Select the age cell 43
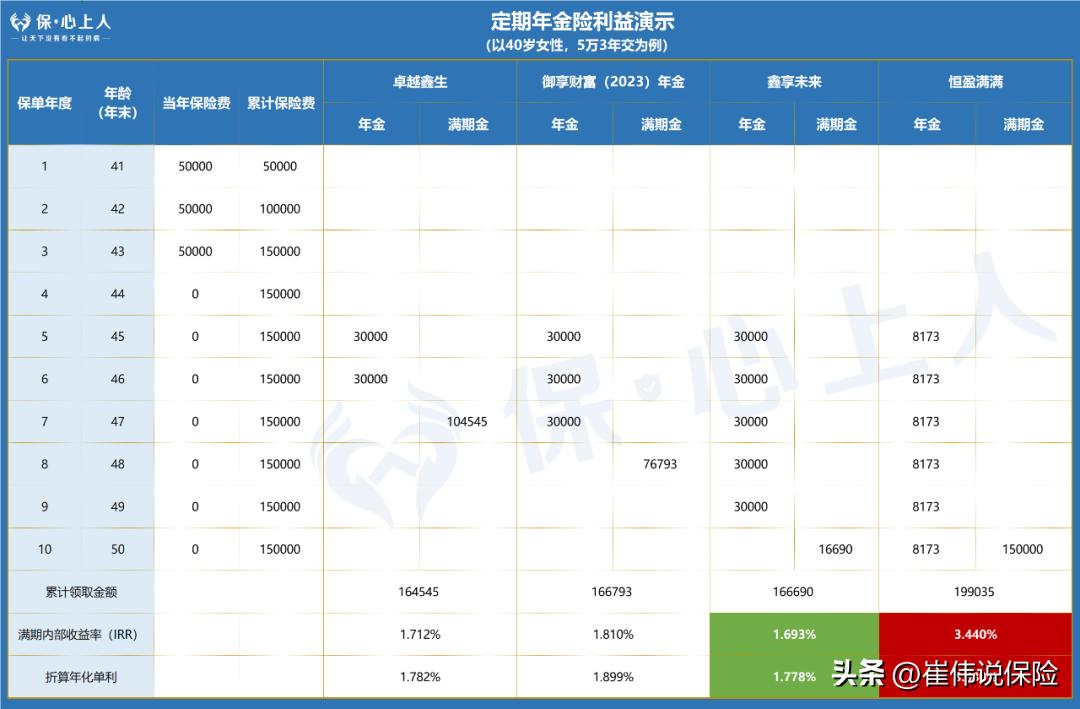 (118, 251)
